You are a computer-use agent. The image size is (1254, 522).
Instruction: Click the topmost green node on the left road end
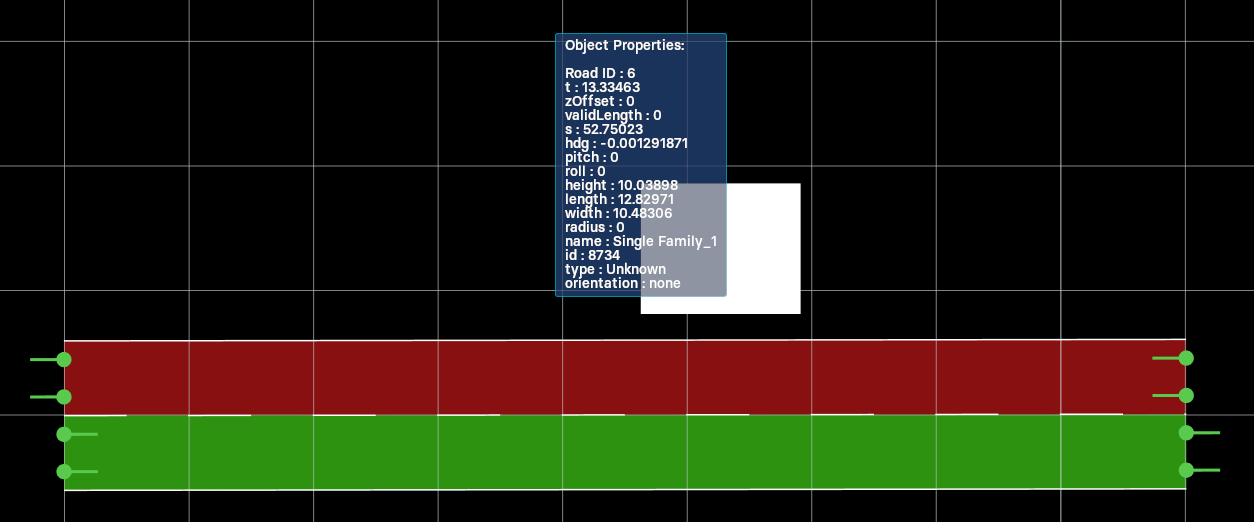click(64, 359)
